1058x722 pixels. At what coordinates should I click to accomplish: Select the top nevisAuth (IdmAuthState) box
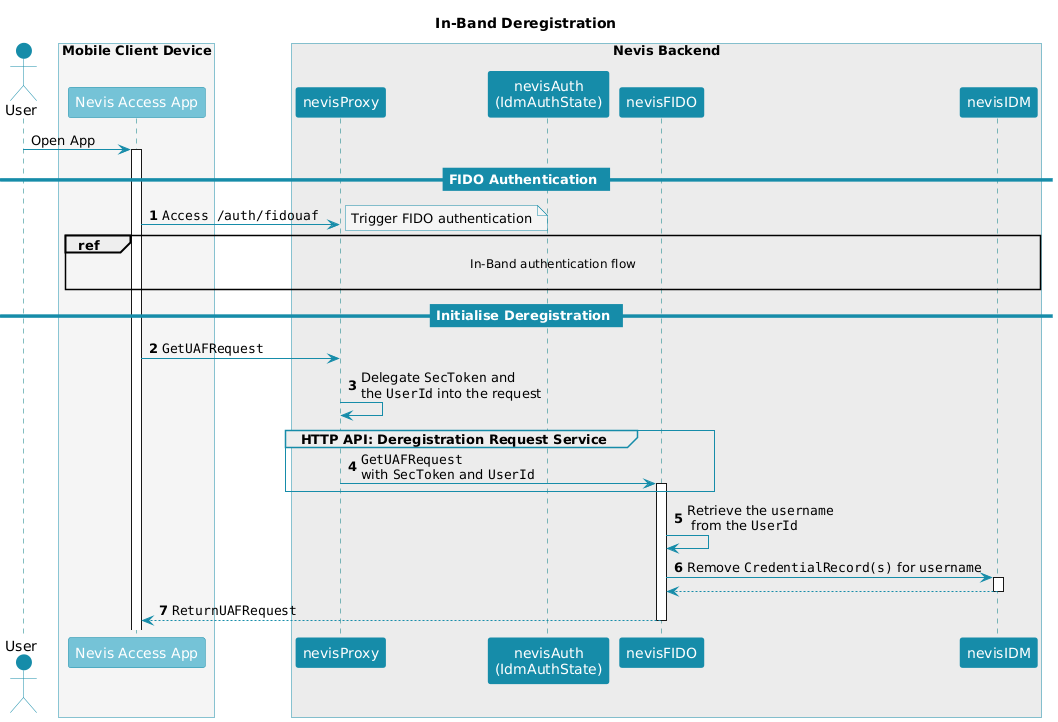pyautogui.click(x=549, y=94)
